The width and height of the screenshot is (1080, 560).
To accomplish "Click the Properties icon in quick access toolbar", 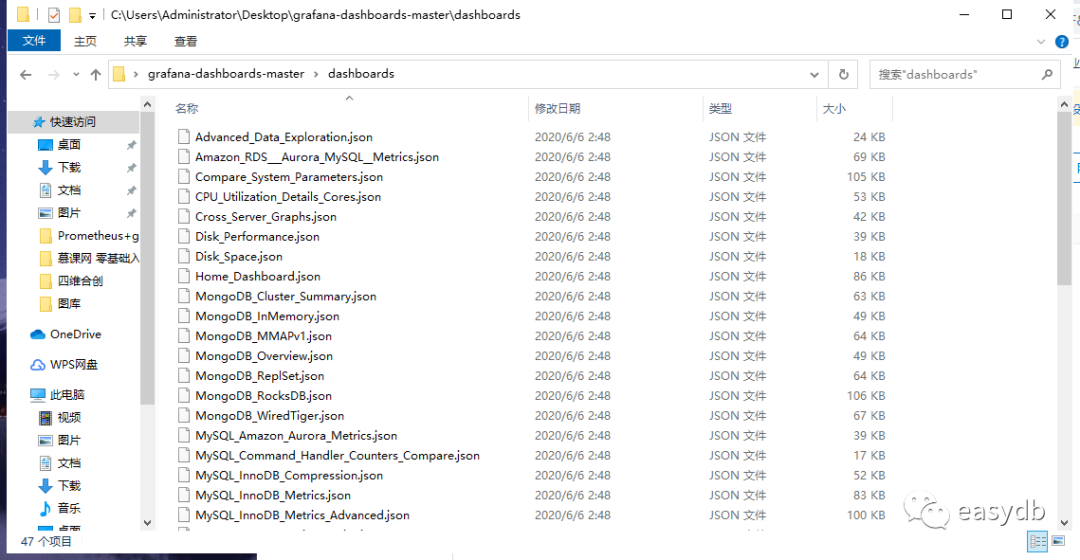I will point(54,15).
